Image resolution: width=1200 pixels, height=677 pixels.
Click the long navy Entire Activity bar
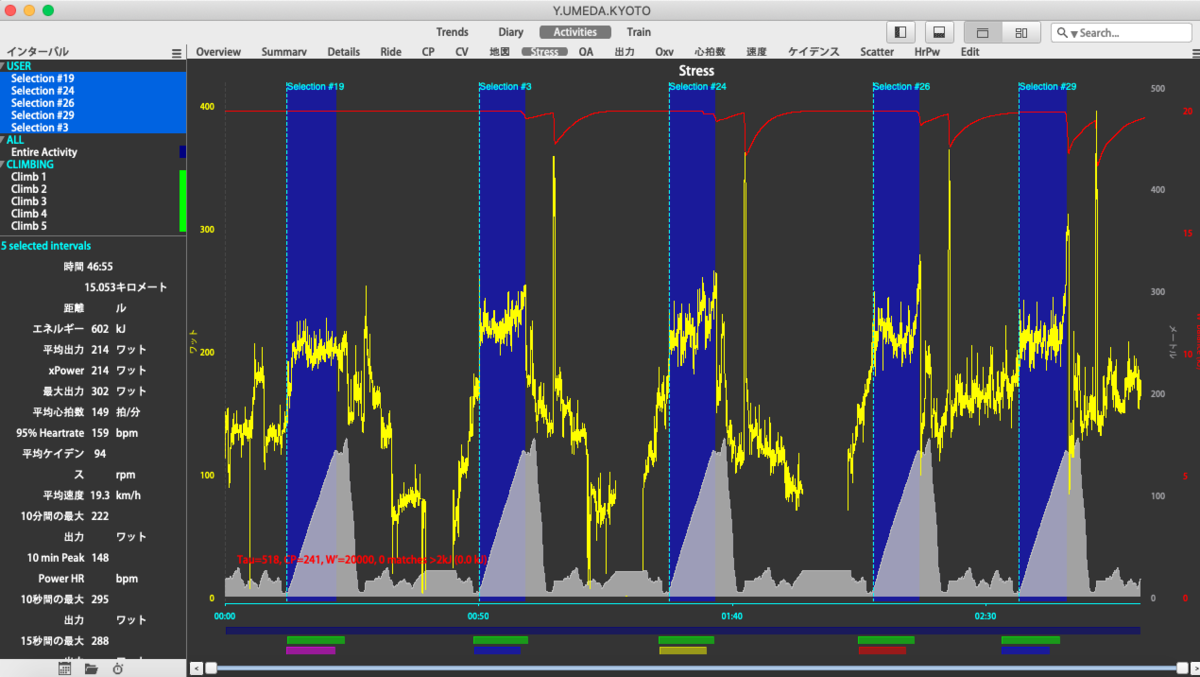(682, 630)
